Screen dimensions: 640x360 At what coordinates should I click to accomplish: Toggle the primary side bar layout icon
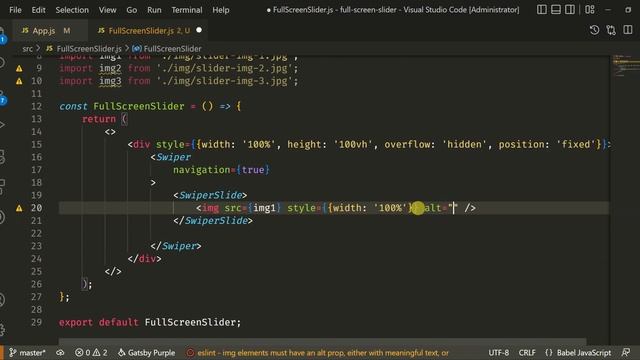(541, 9)
